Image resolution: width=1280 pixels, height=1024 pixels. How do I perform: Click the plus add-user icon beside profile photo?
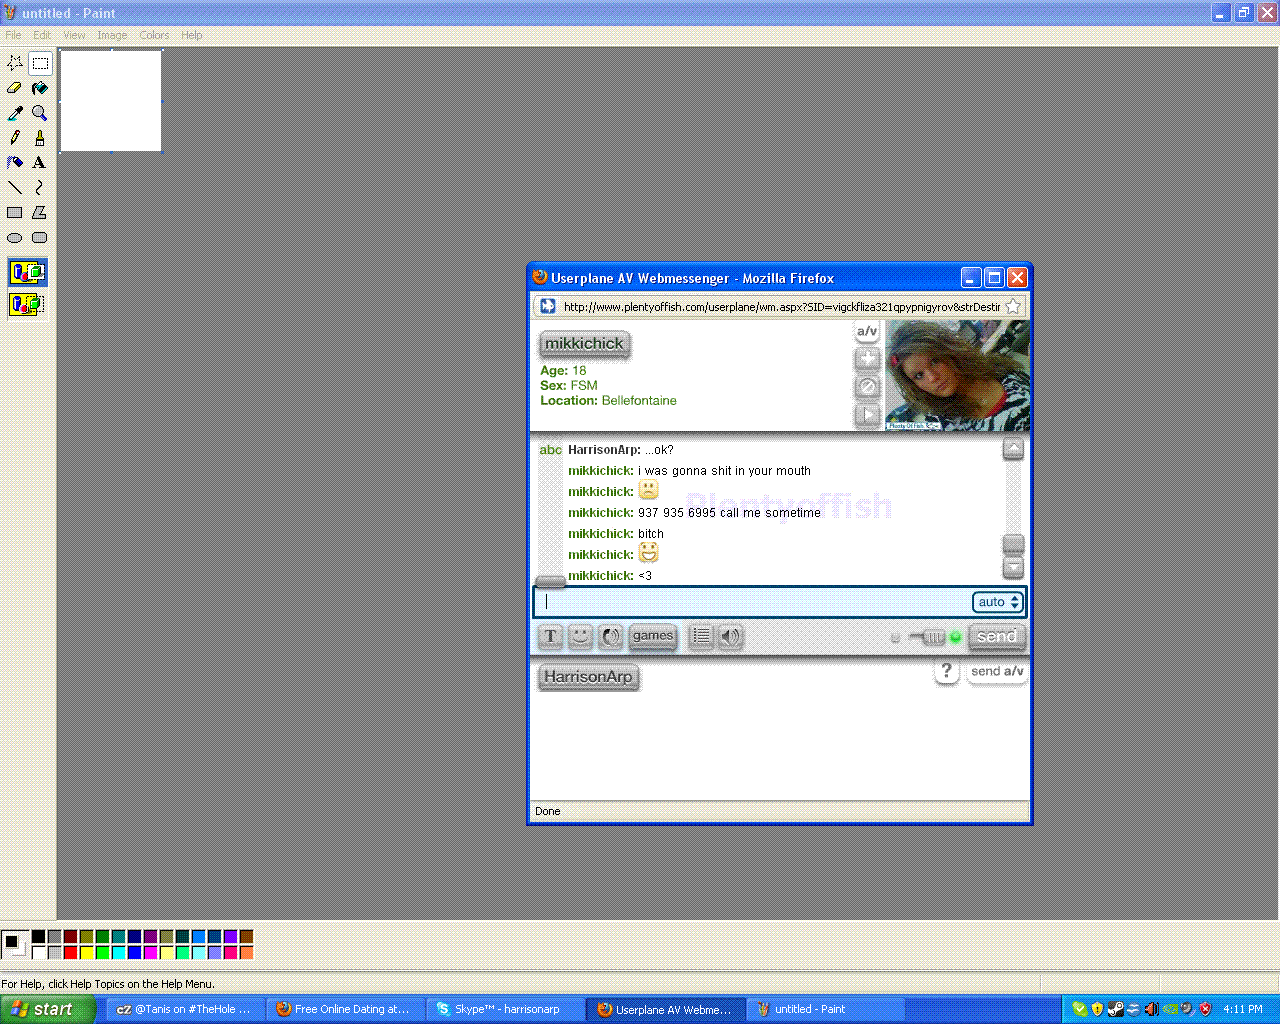pyautogui.click(x=867, y=358)
